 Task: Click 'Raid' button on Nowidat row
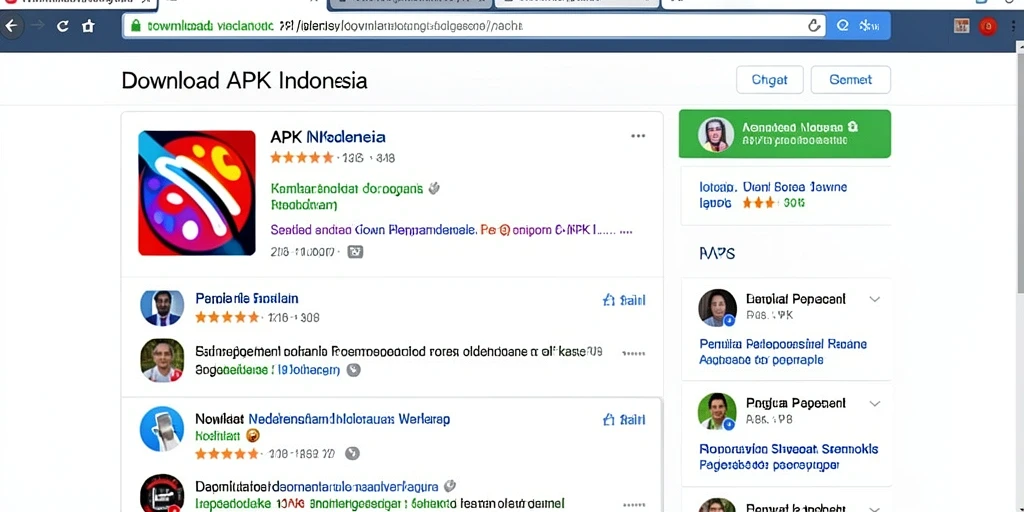coord(624,419)
